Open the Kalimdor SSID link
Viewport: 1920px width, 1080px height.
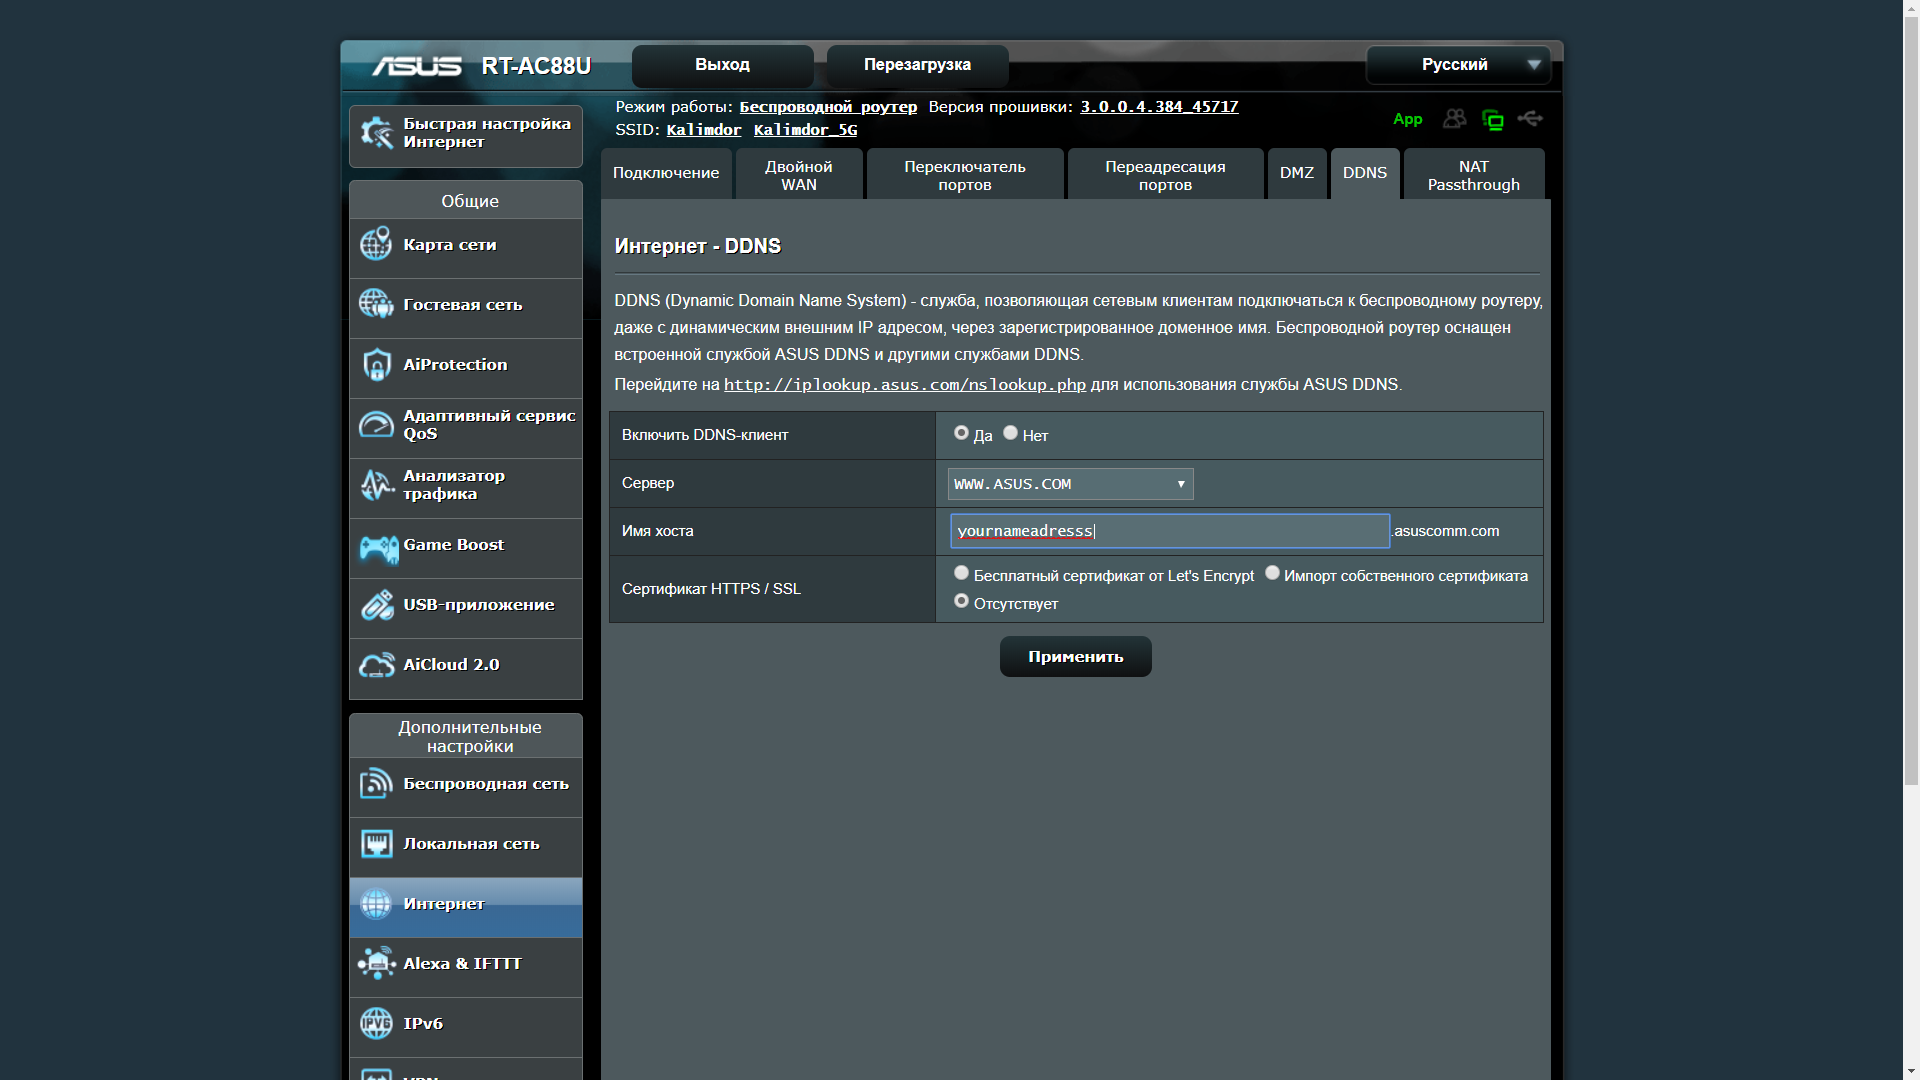704,130
